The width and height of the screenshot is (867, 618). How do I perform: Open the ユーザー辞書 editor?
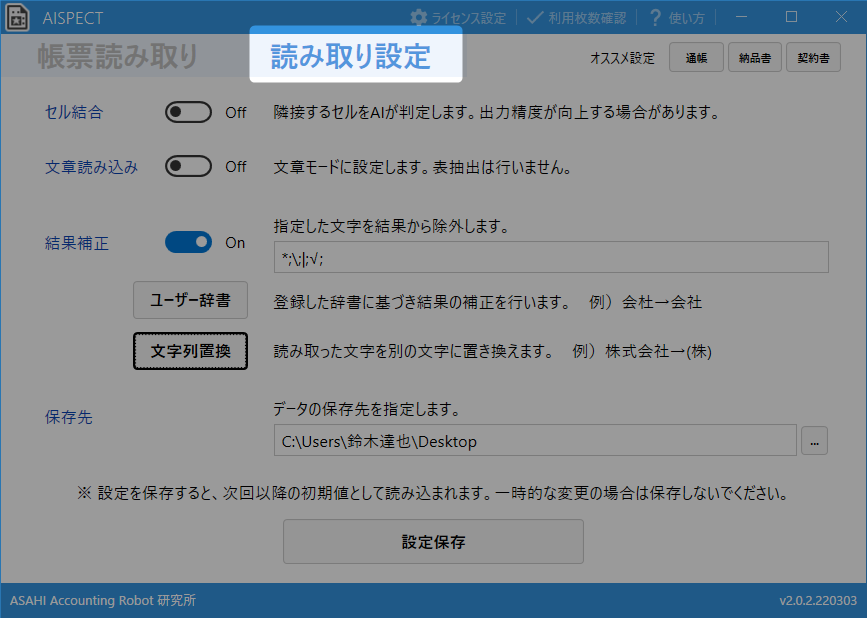click(190, 300)
